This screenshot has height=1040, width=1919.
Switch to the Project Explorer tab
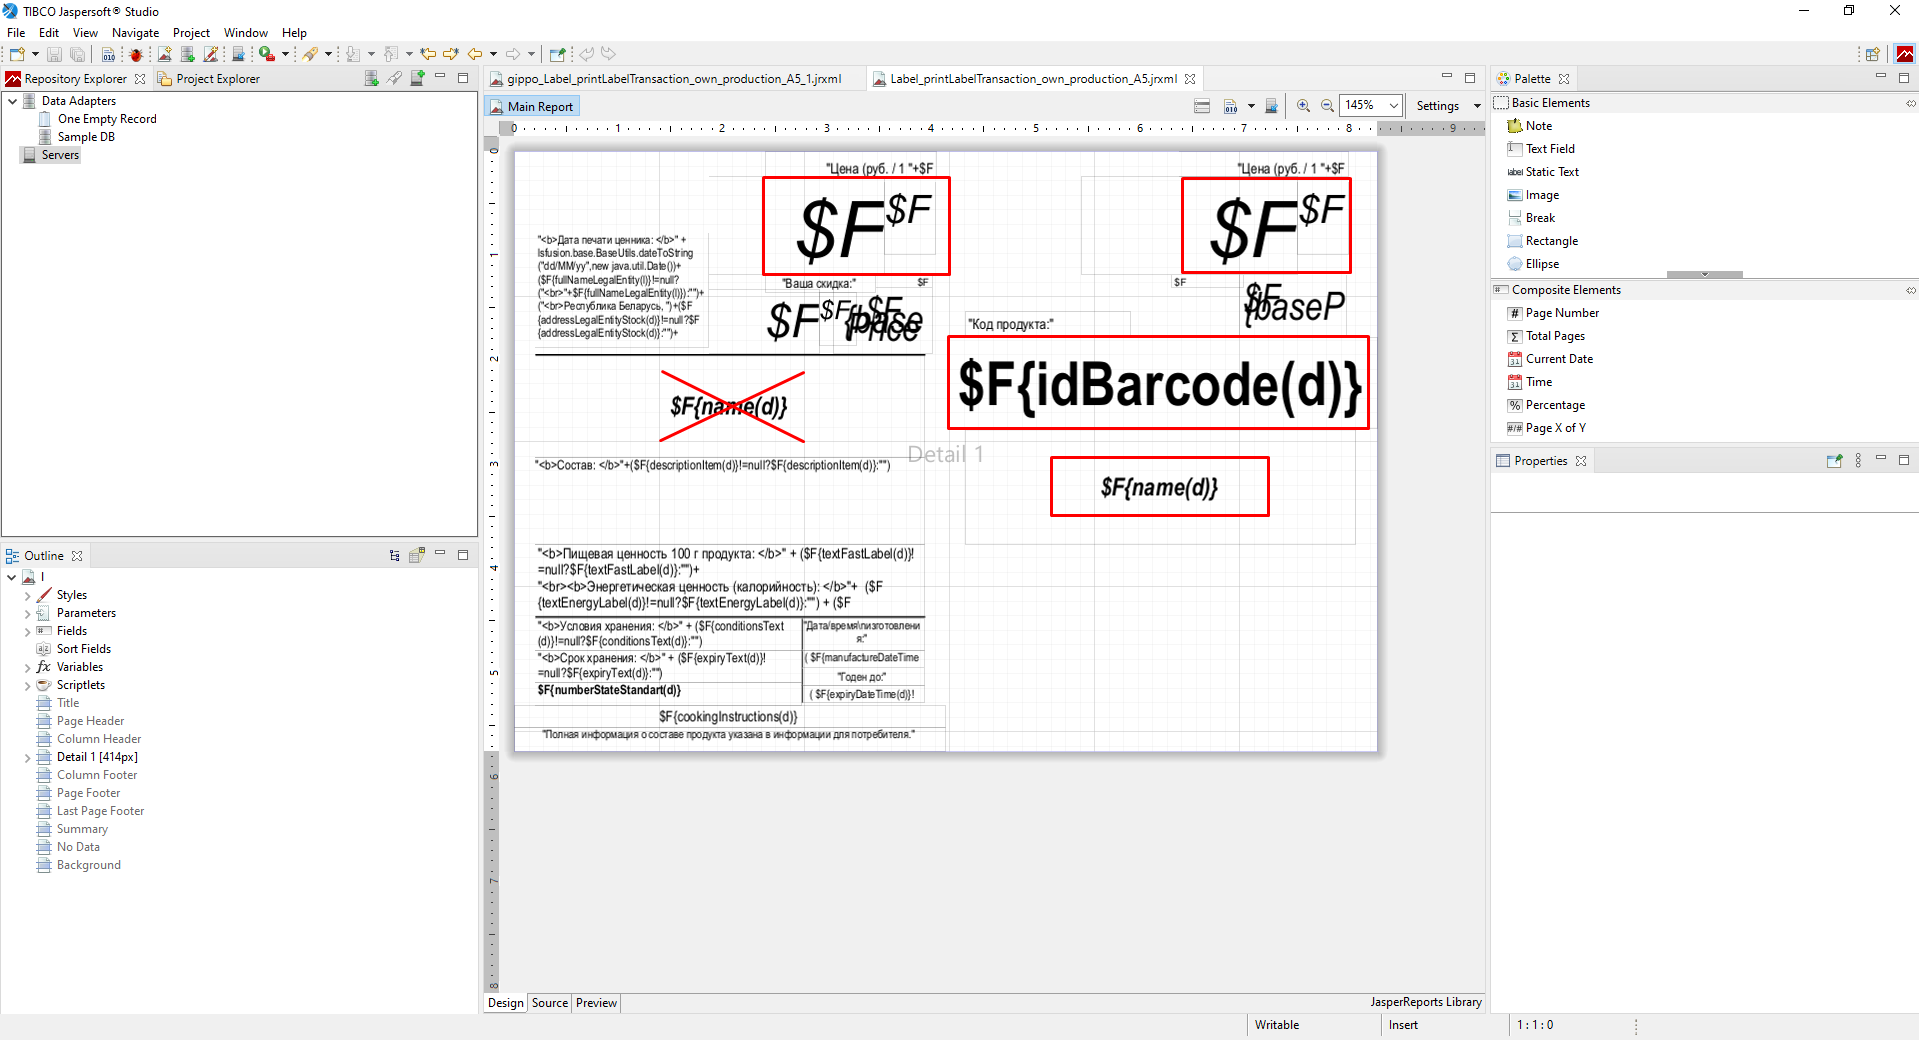tap(217, 79)
